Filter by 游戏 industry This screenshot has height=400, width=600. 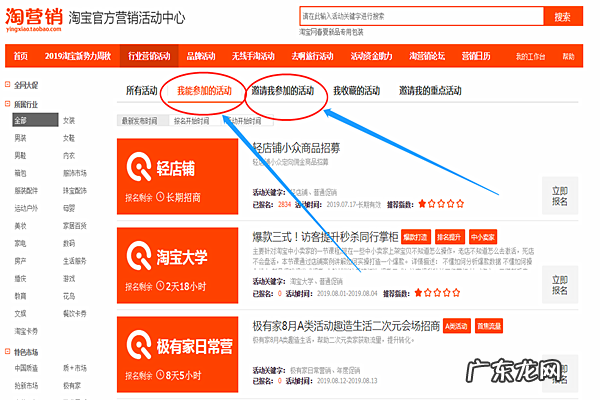point(69,279)
